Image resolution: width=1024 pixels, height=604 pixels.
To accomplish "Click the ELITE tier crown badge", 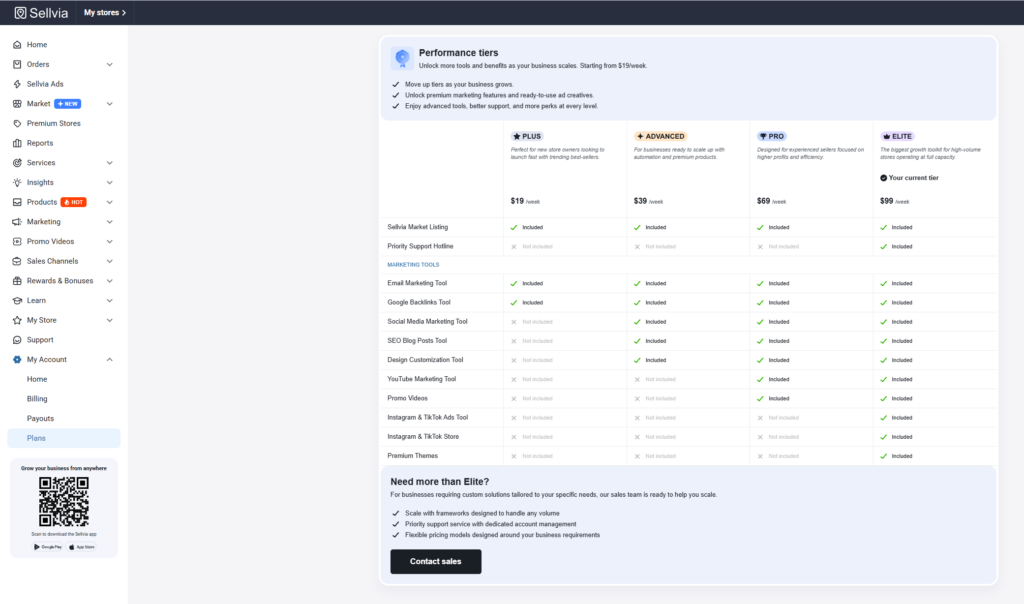I will pos(897,136).
